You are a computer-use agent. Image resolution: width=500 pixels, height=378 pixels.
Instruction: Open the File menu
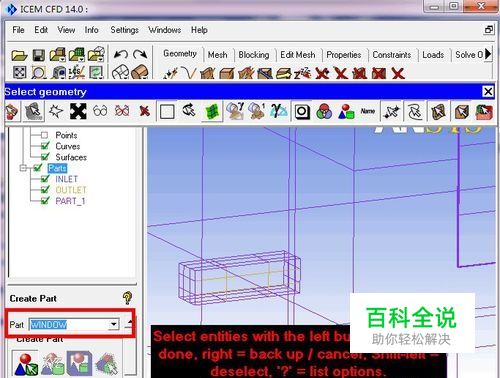[18, 30]
